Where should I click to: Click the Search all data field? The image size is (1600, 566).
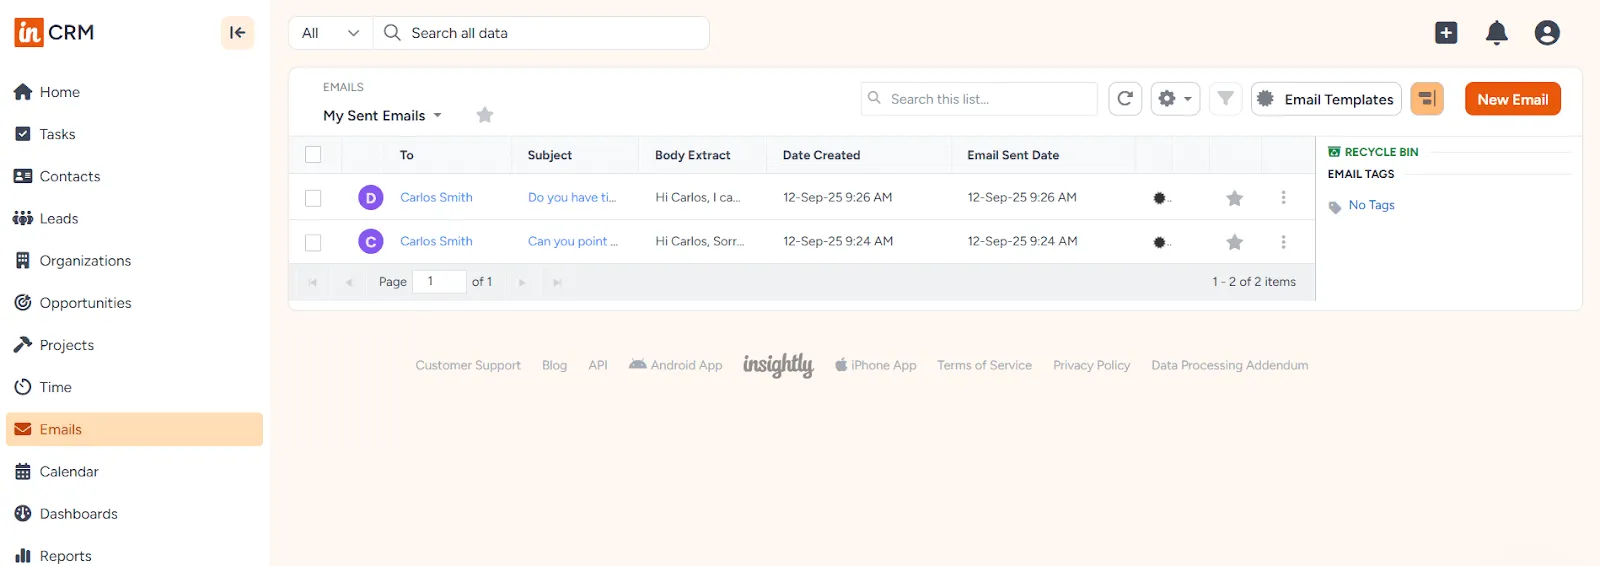[541, 33]
